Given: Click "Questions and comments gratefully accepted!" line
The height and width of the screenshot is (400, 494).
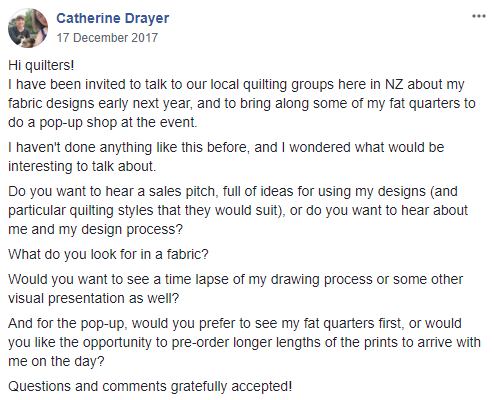Looking at the screenshot, I should 150,387.
